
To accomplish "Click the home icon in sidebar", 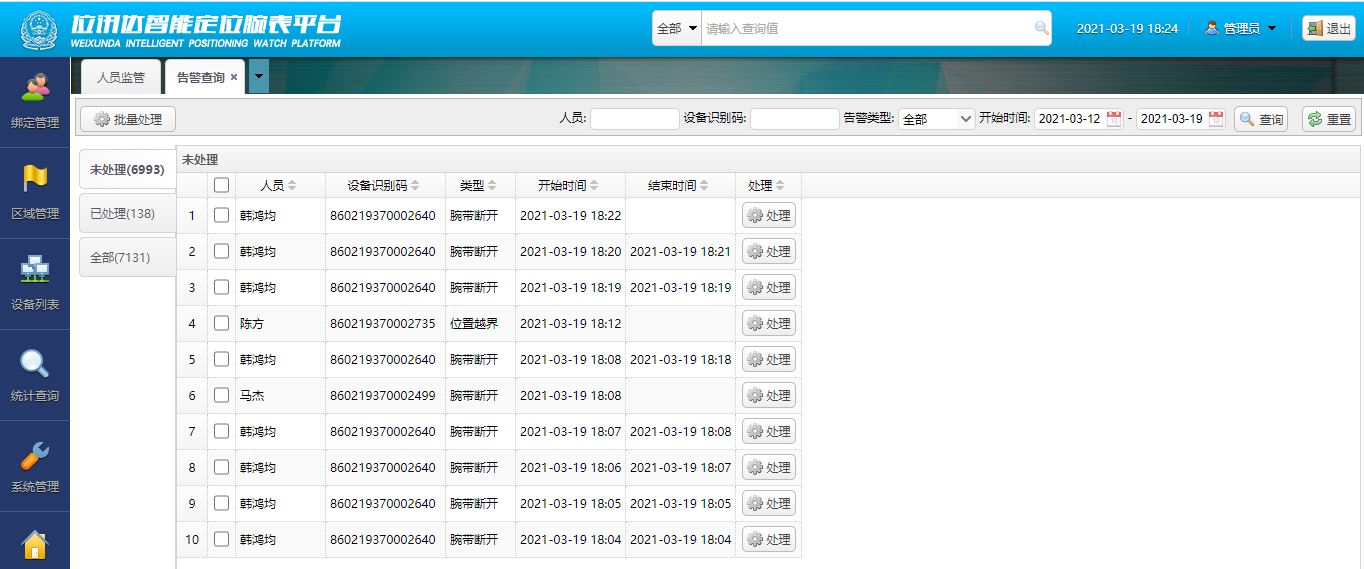I will click(x=35, y=545).
